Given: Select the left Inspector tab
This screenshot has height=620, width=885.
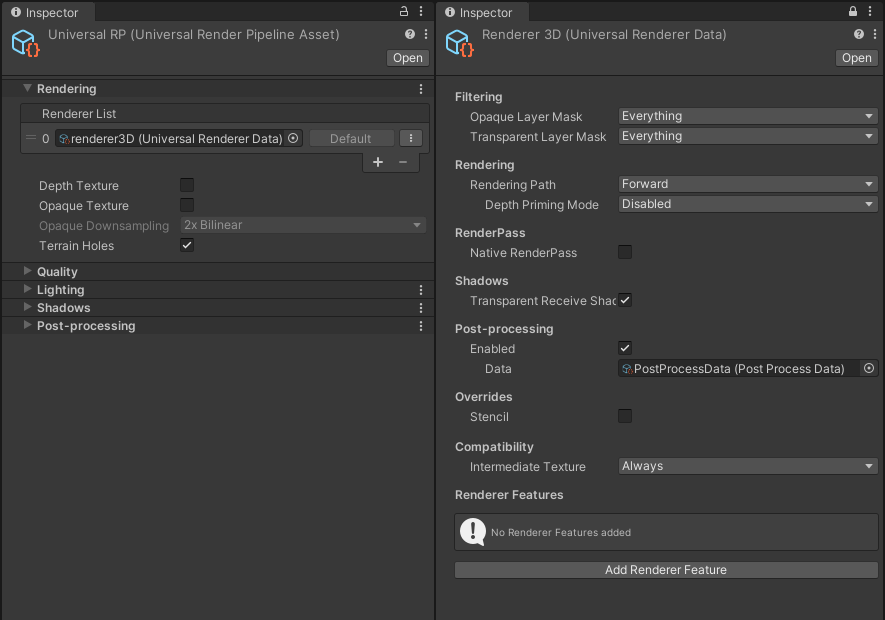Looking at the screenshot, I should click(x=47, y=12).
